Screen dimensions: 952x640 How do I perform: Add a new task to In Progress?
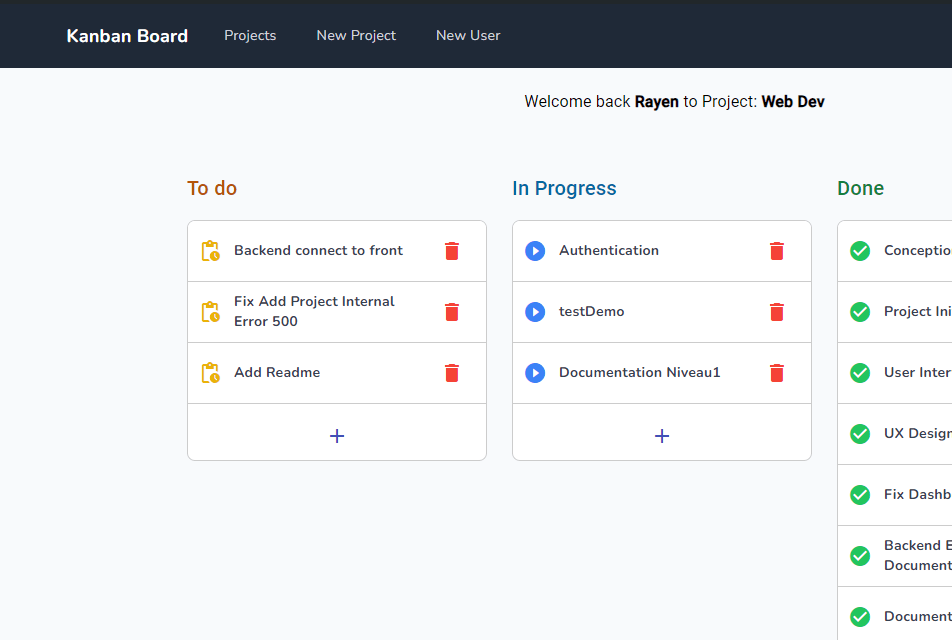point(661,435)
